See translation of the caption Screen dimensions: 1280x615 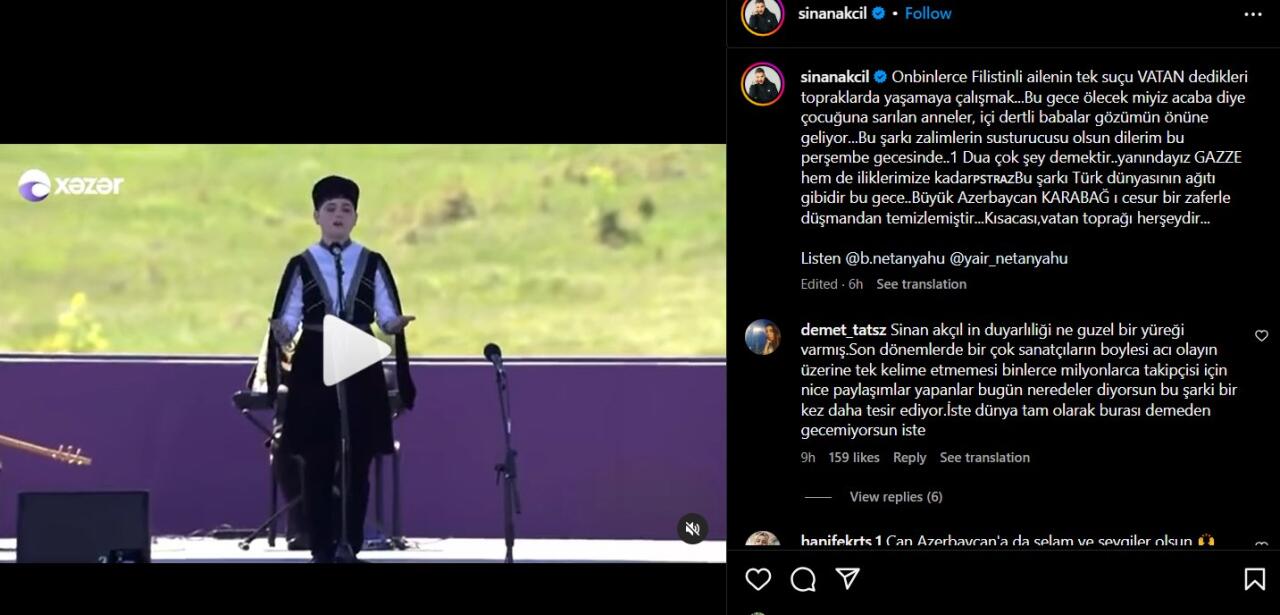click(921, 284)
